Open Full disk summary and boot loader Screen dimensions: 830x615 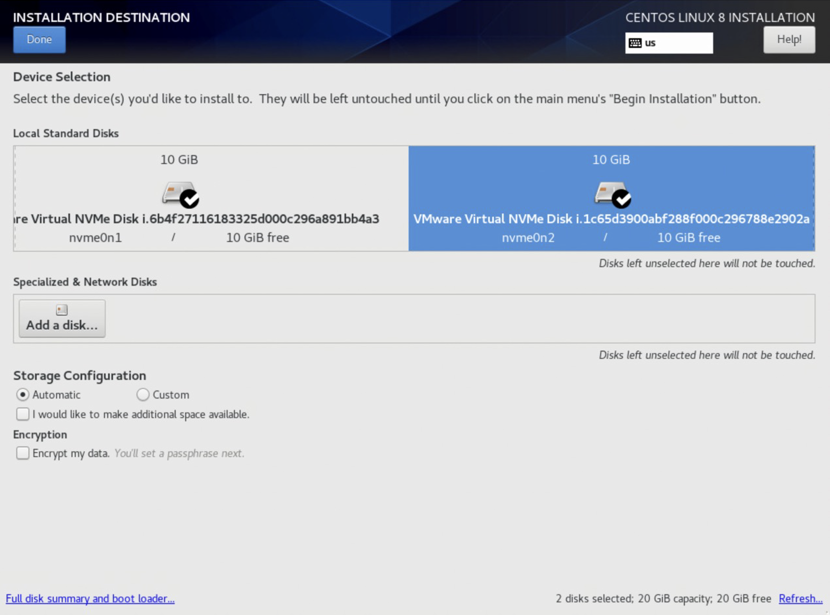[x=90, y=598]
